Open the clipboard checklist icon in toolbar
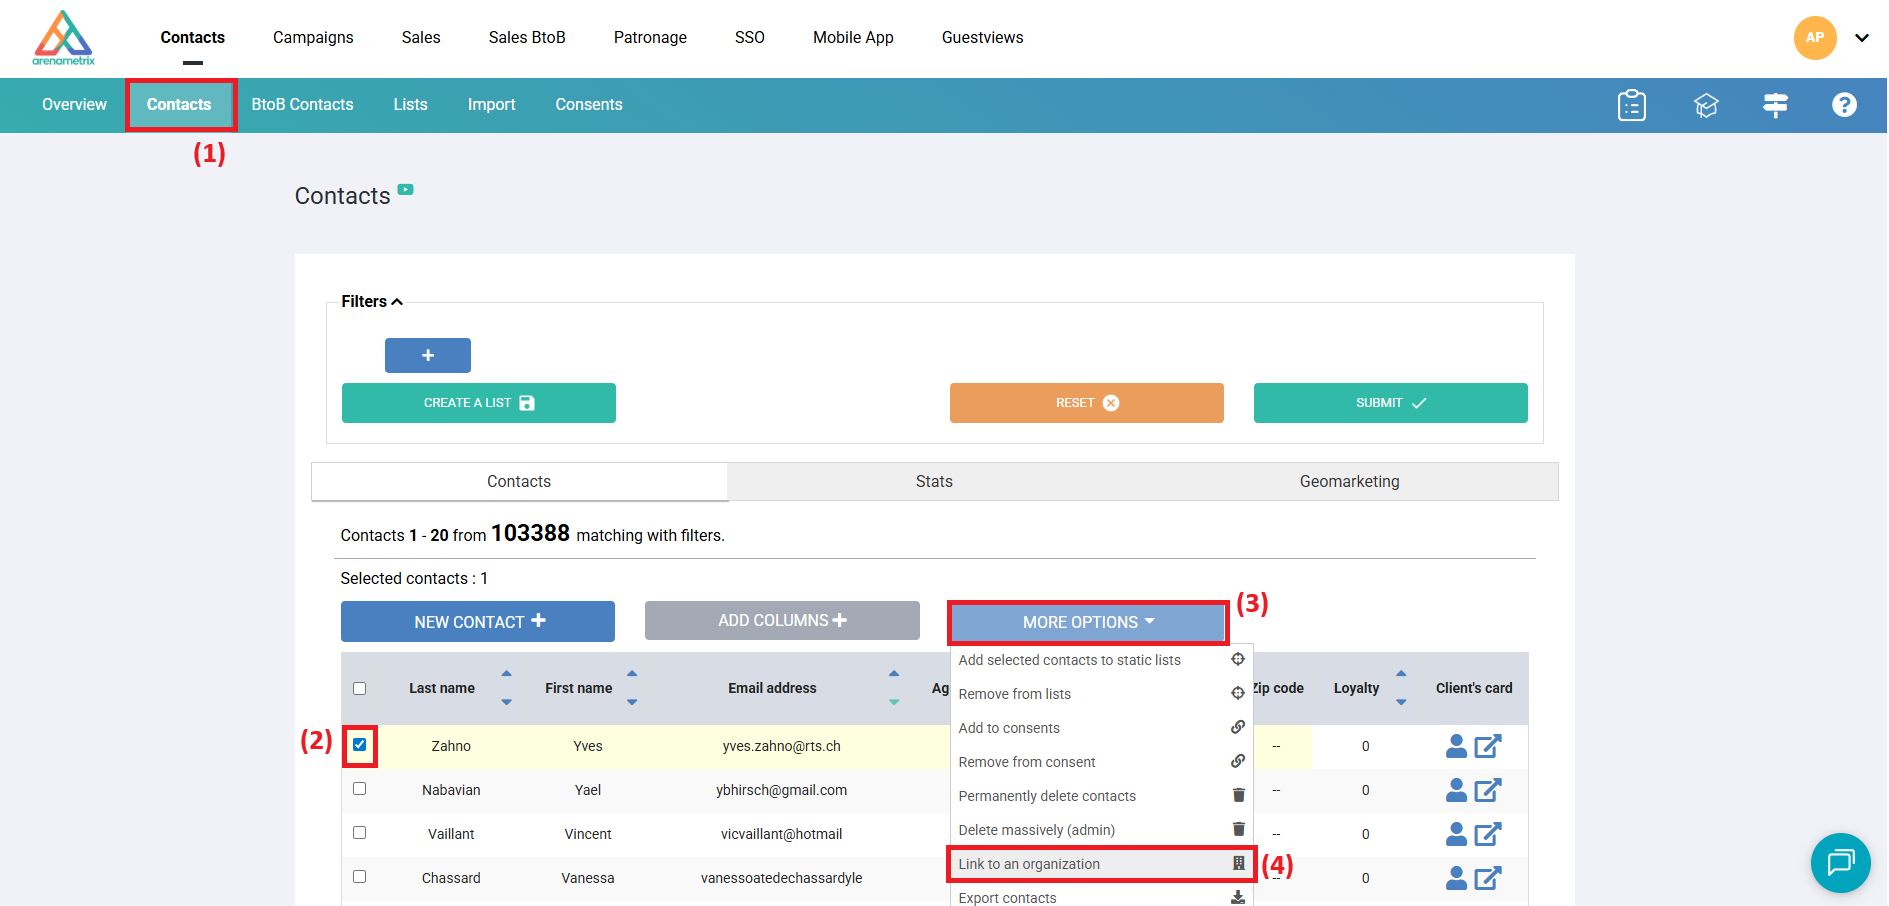The image size is (1889, 906). 1631,105
